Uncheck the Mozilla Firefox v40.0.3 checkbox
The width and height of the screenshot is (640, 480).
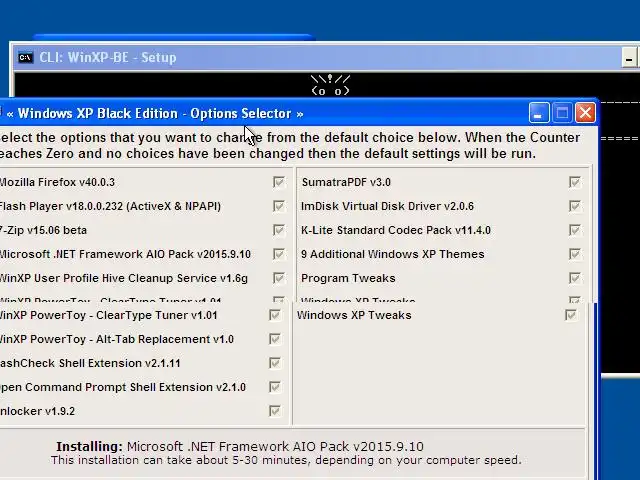click(x=279, y=182)
